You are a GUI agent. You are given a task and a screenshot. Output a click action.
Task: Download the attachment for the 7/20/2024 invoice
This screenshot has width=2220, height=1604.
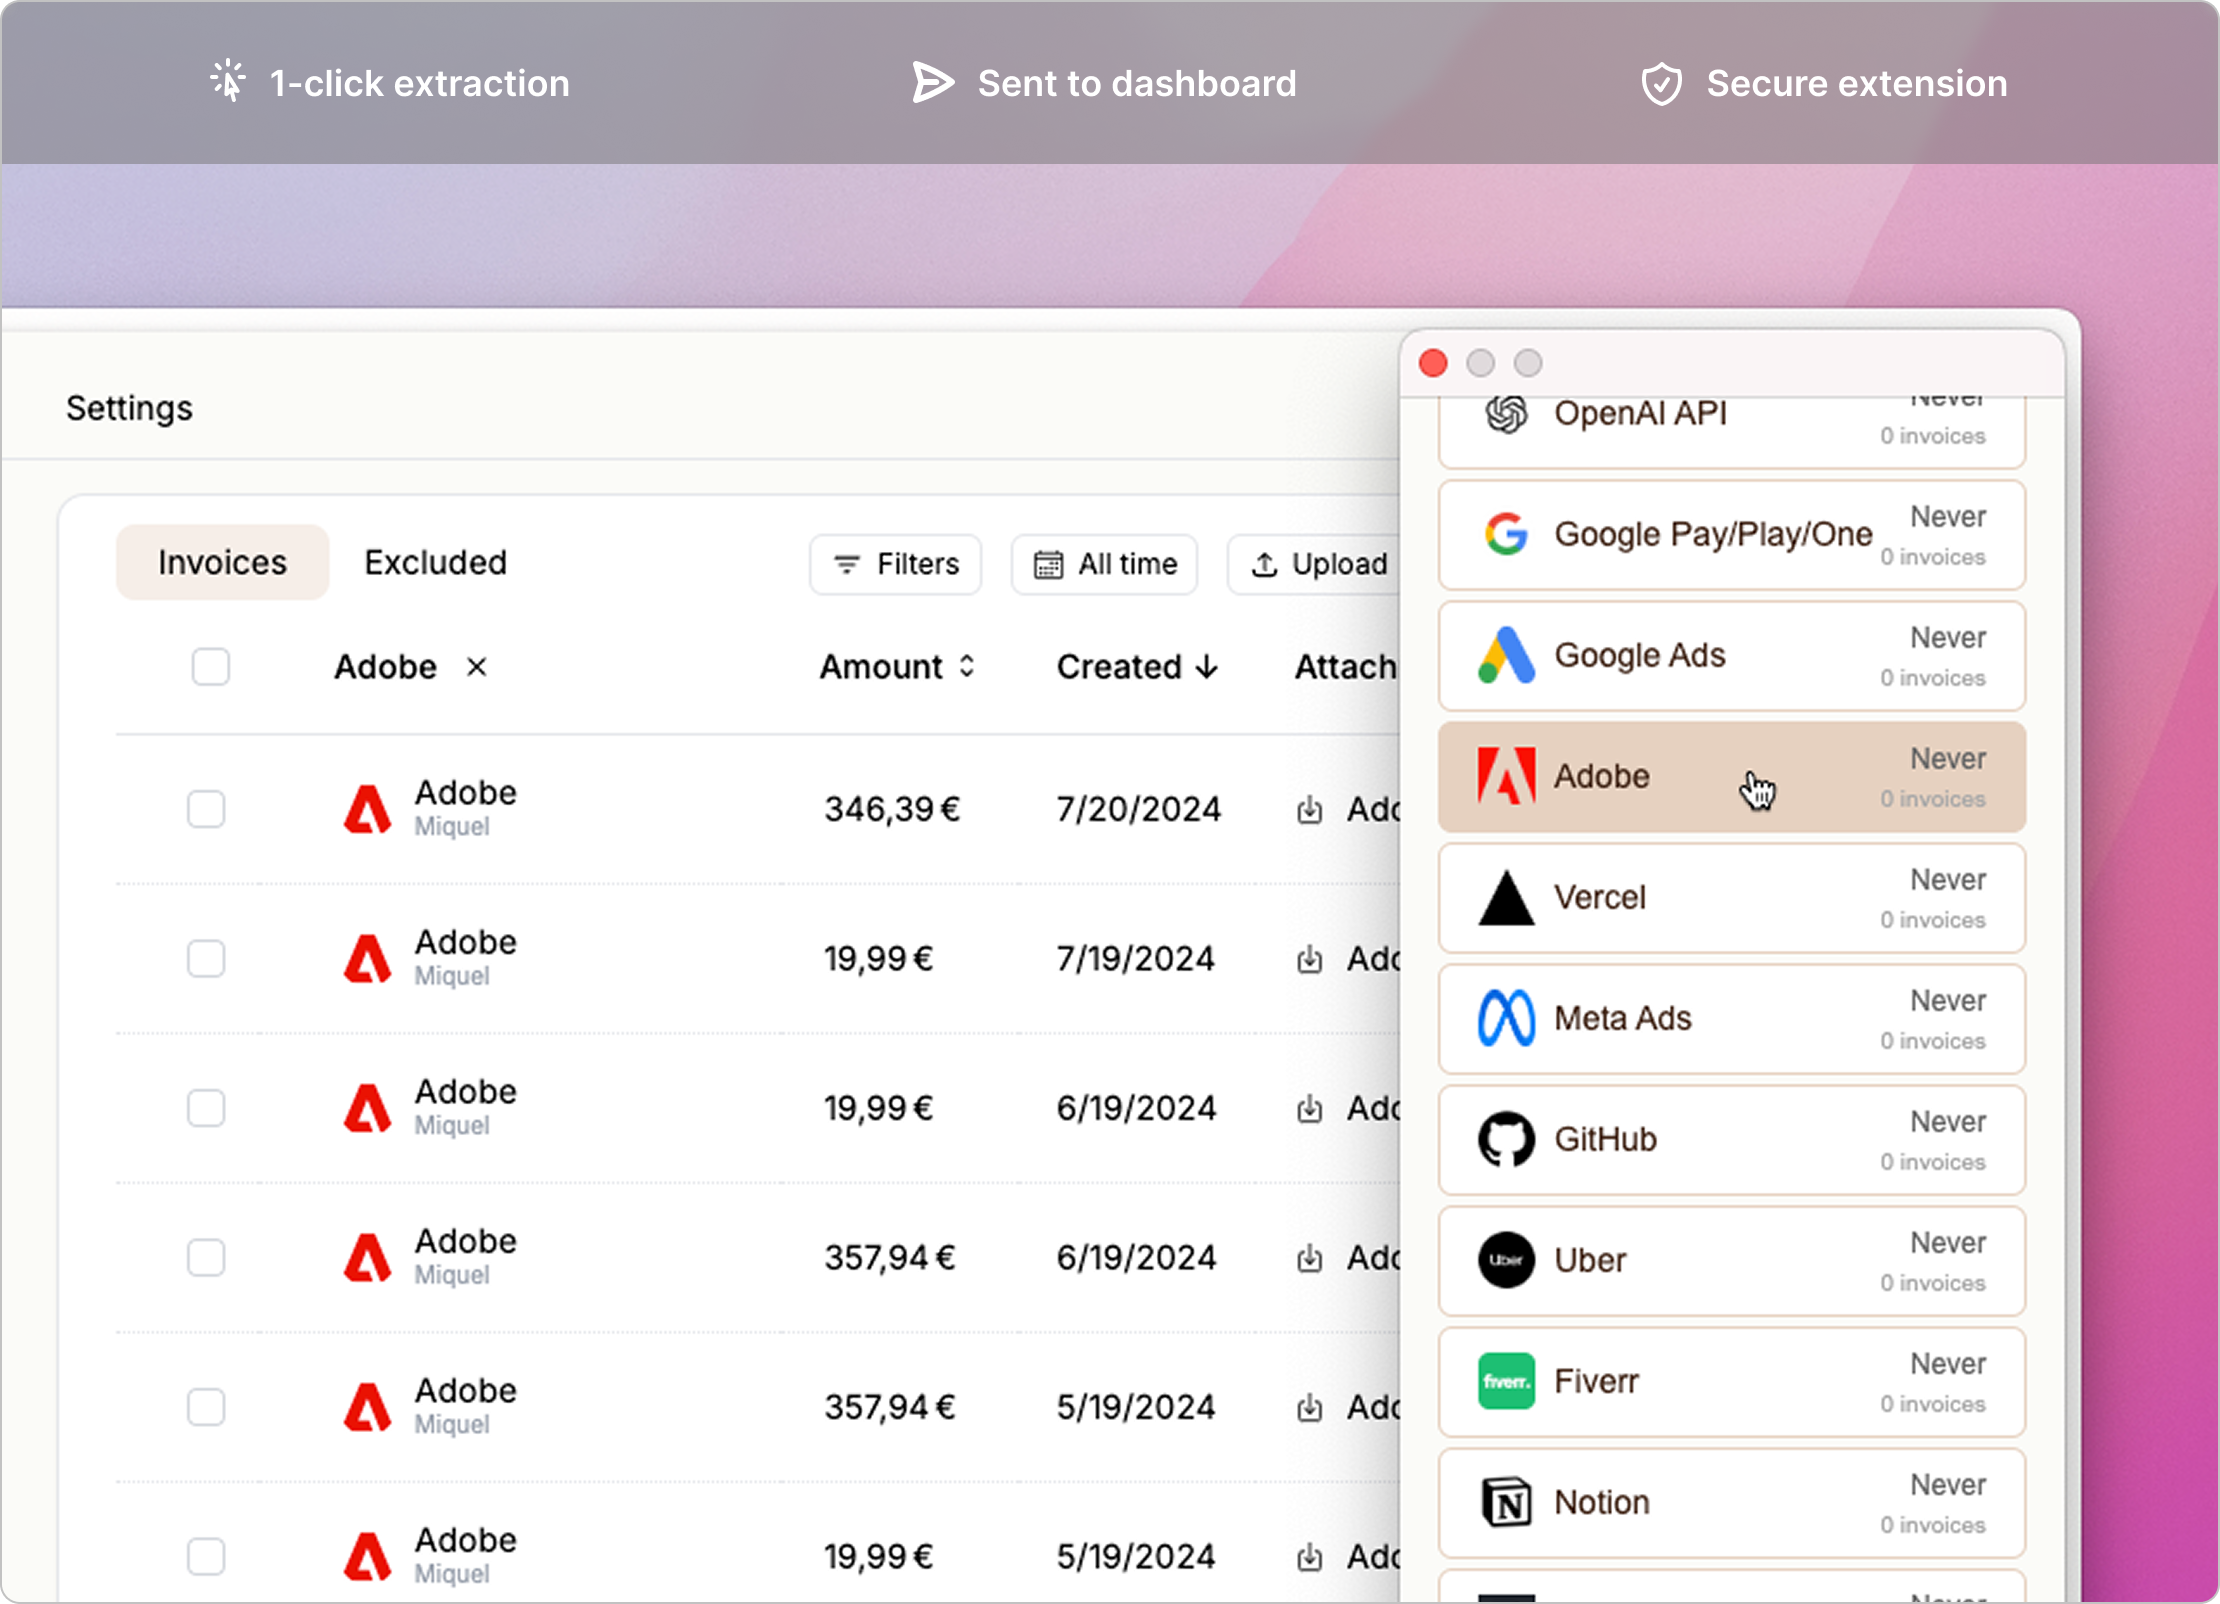coord(1311,810)
